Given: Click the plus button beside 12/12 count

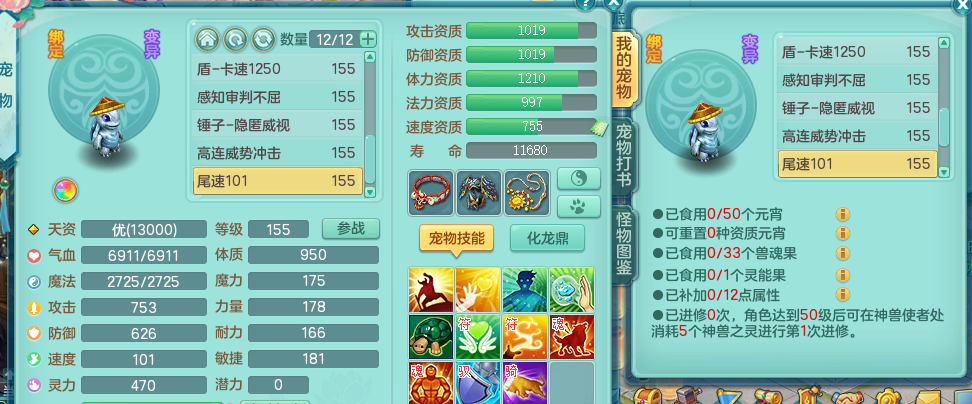Looking at the screenshot, I should coord(368,40).
